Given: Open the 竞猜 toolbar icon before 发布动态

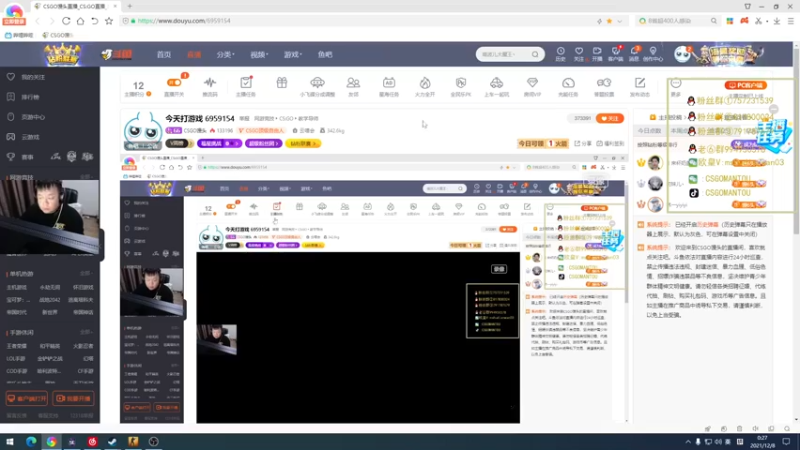Looking at the screenshot, I should [x=604, y=86].
